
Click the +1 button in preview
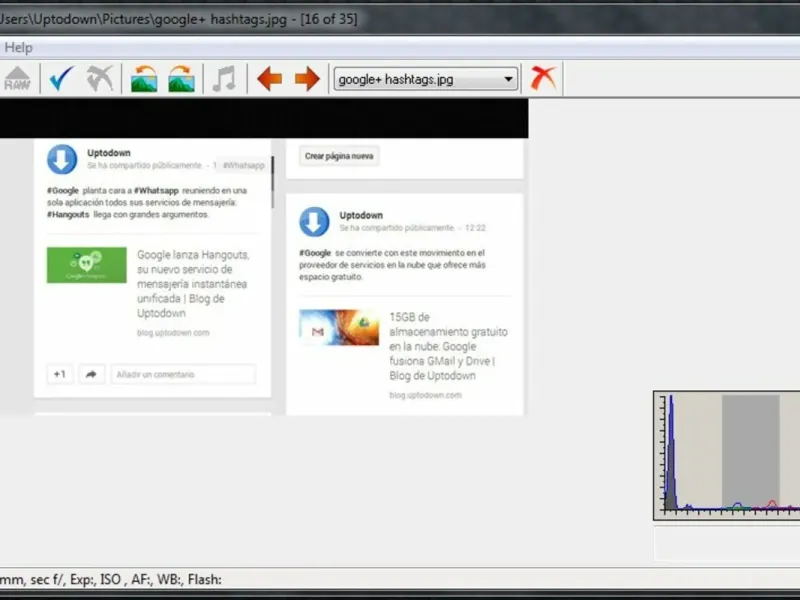[60, 374]
